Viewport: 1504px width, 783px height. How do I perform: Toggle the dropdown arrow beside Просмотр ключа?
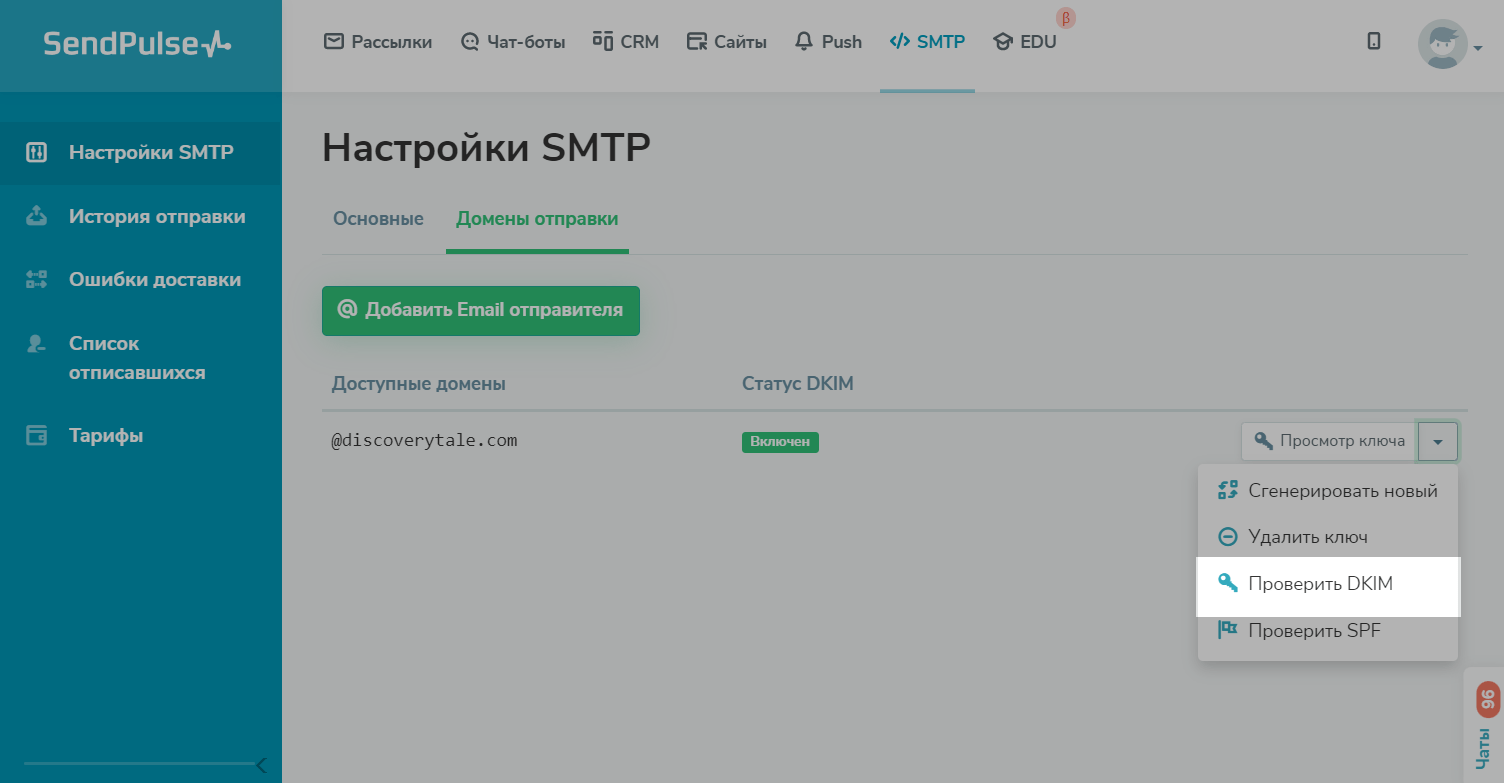pos(1438,441)
